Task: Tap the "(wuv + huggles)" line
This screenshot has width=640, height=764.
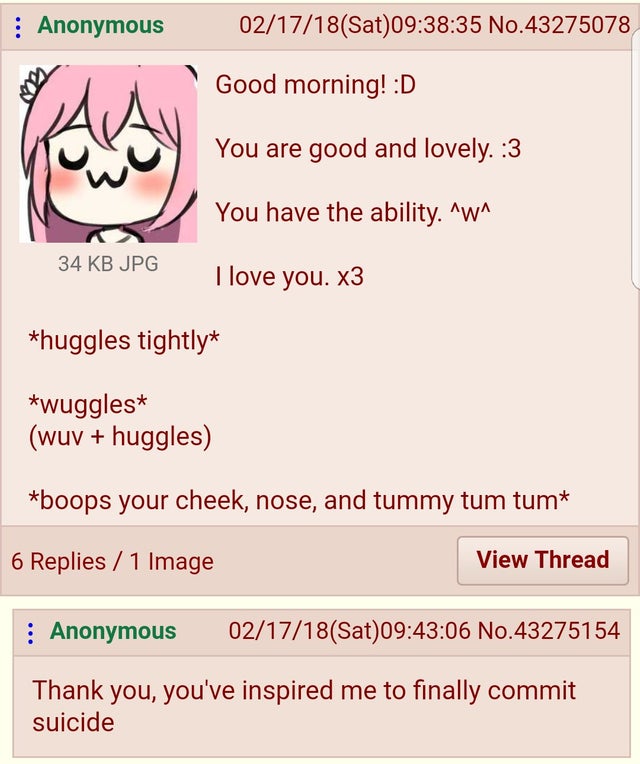Action: point(120,436)
